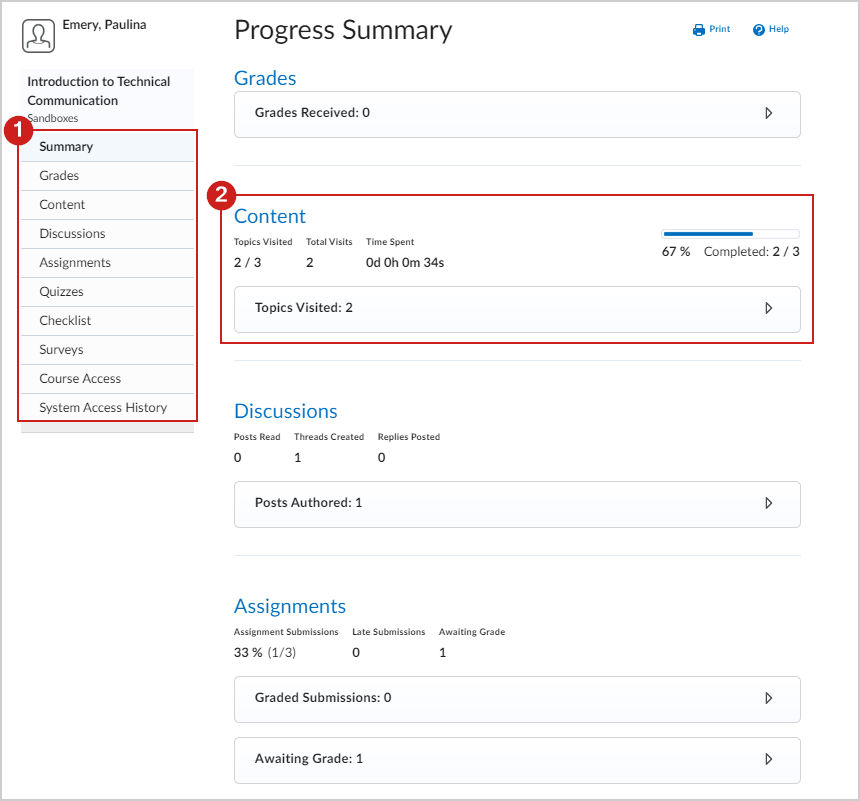Screen dimensions: 860x801
Task: Select Course Access in the sidebar
Action: (78, 378)
